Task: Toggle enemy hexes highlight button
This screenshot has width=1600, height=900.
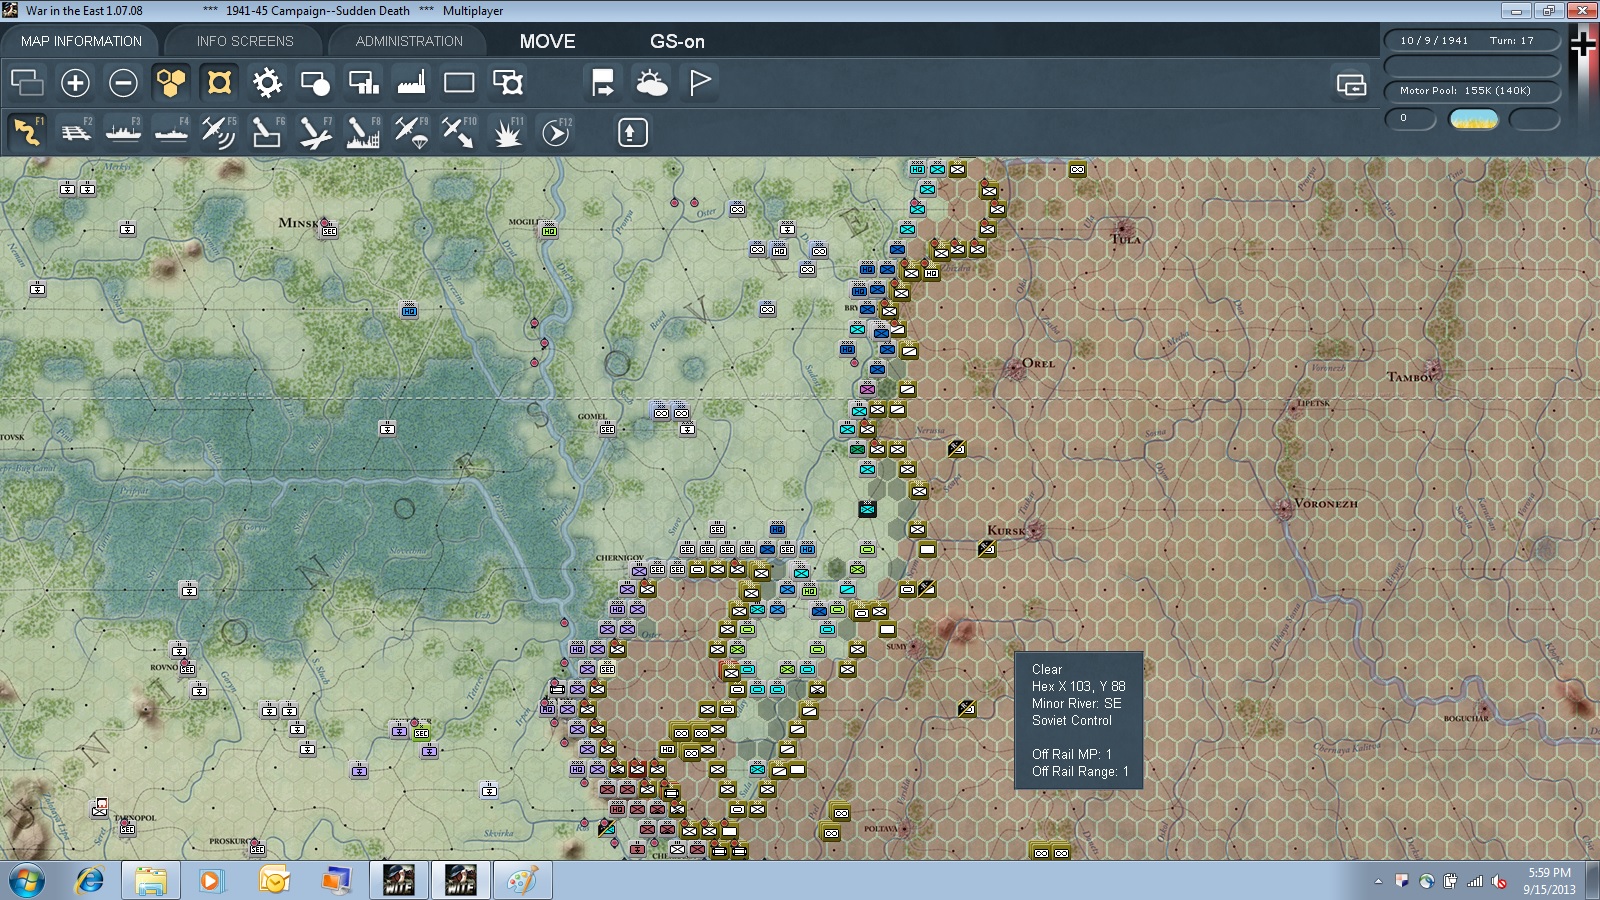Action: (219, 83)
